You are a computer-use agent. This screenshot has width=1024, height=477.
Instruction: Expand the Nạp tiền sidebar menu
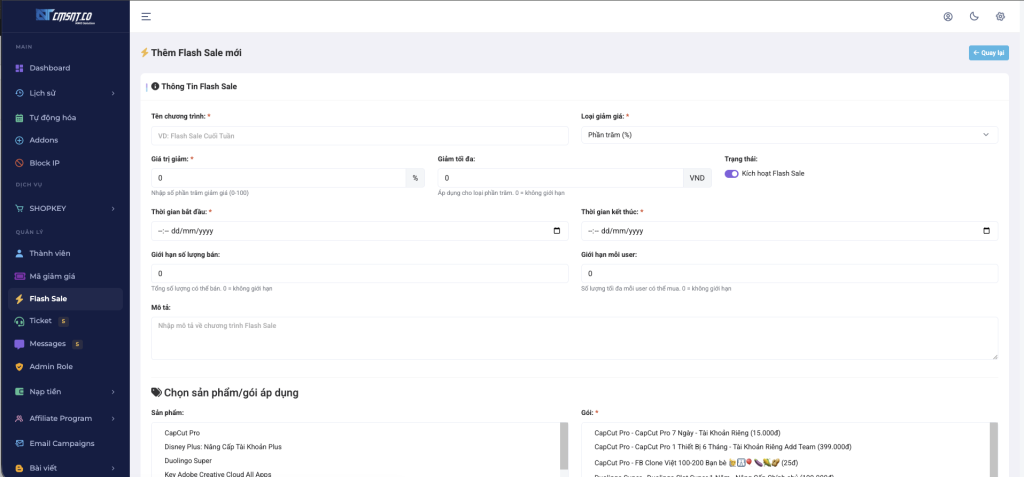[64, 391]
